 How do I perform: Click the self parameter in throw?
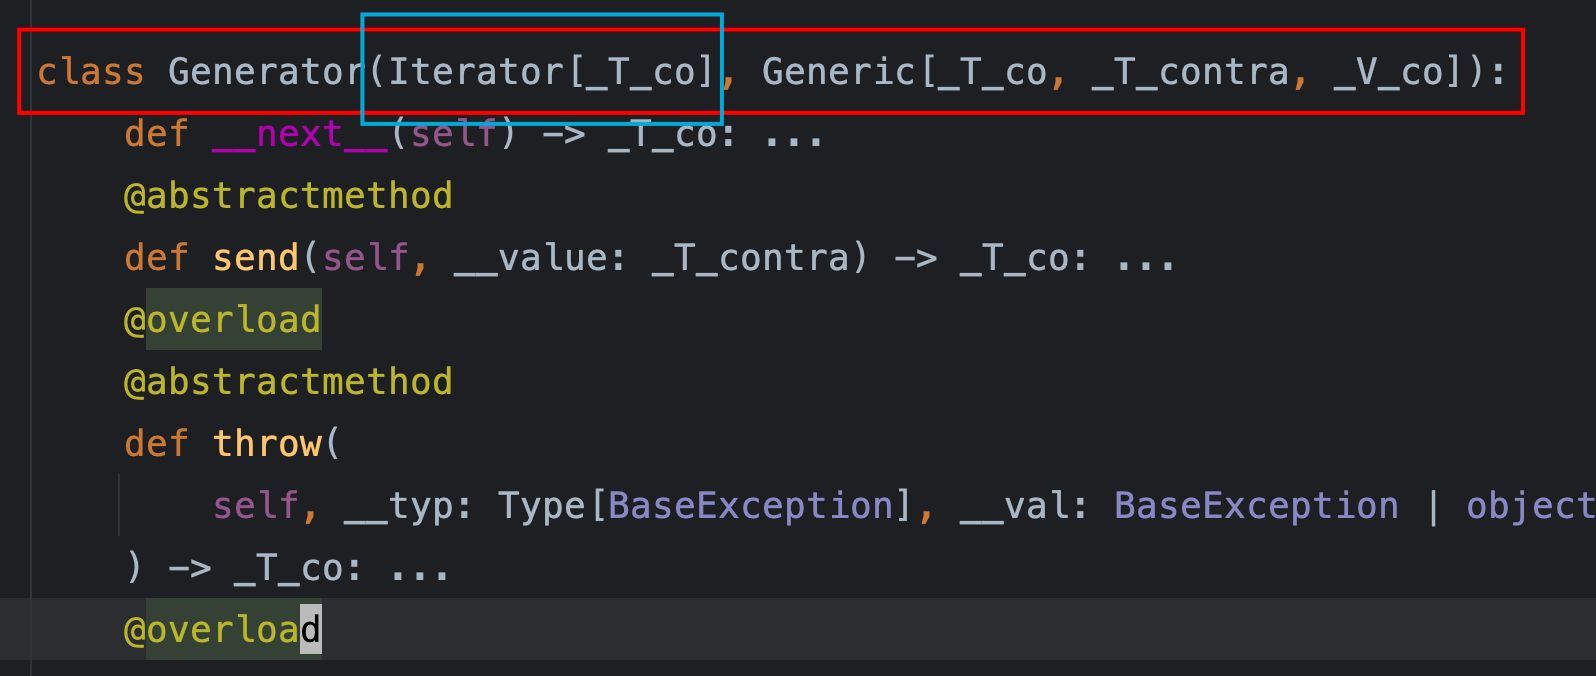[x=256, y=506]
